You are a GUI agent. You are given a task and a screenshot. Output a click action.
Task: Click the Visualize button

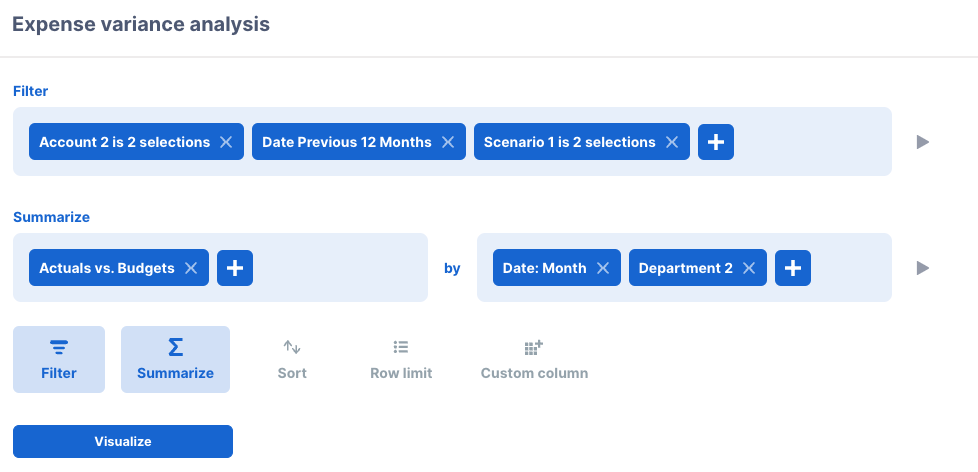[123, 441]
